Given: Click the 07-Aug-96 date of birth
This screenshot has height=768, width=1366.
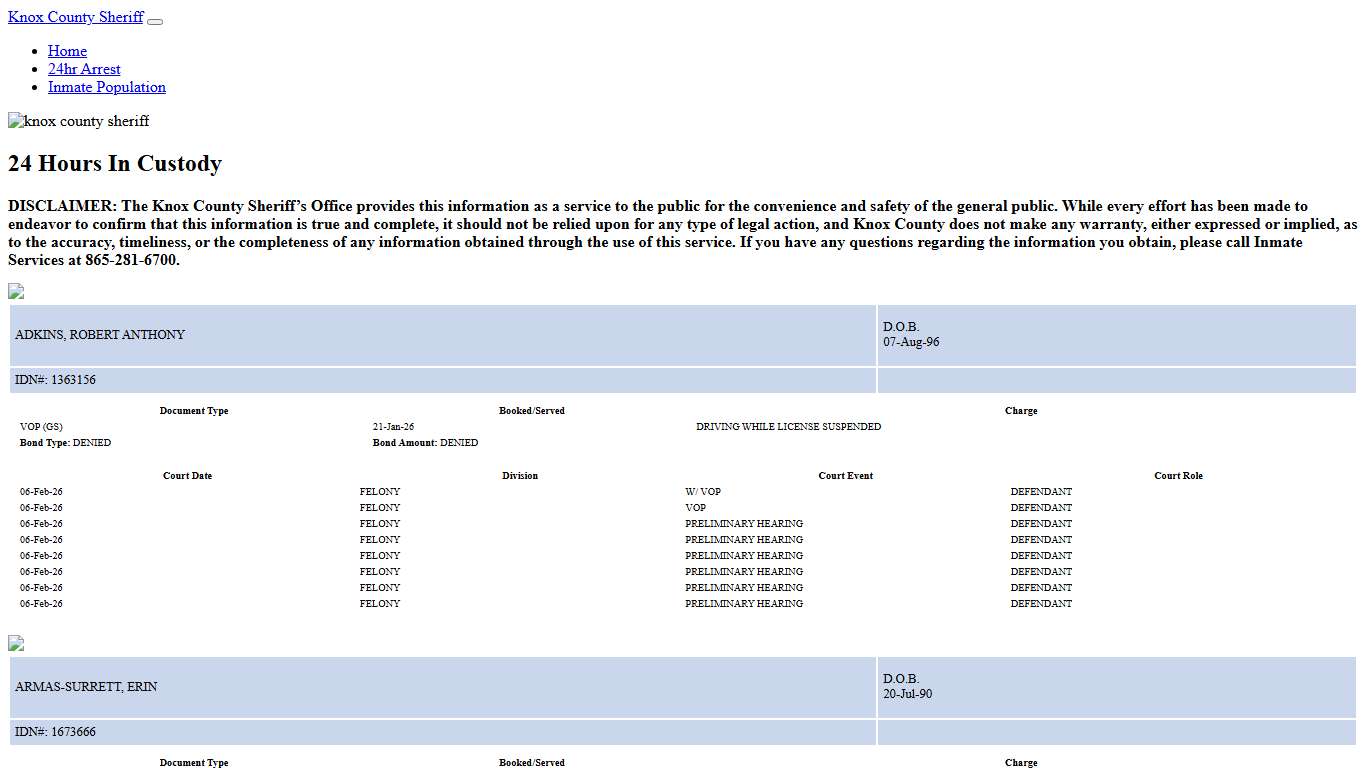Looking at the screenshot, I should tap(911, 342).
